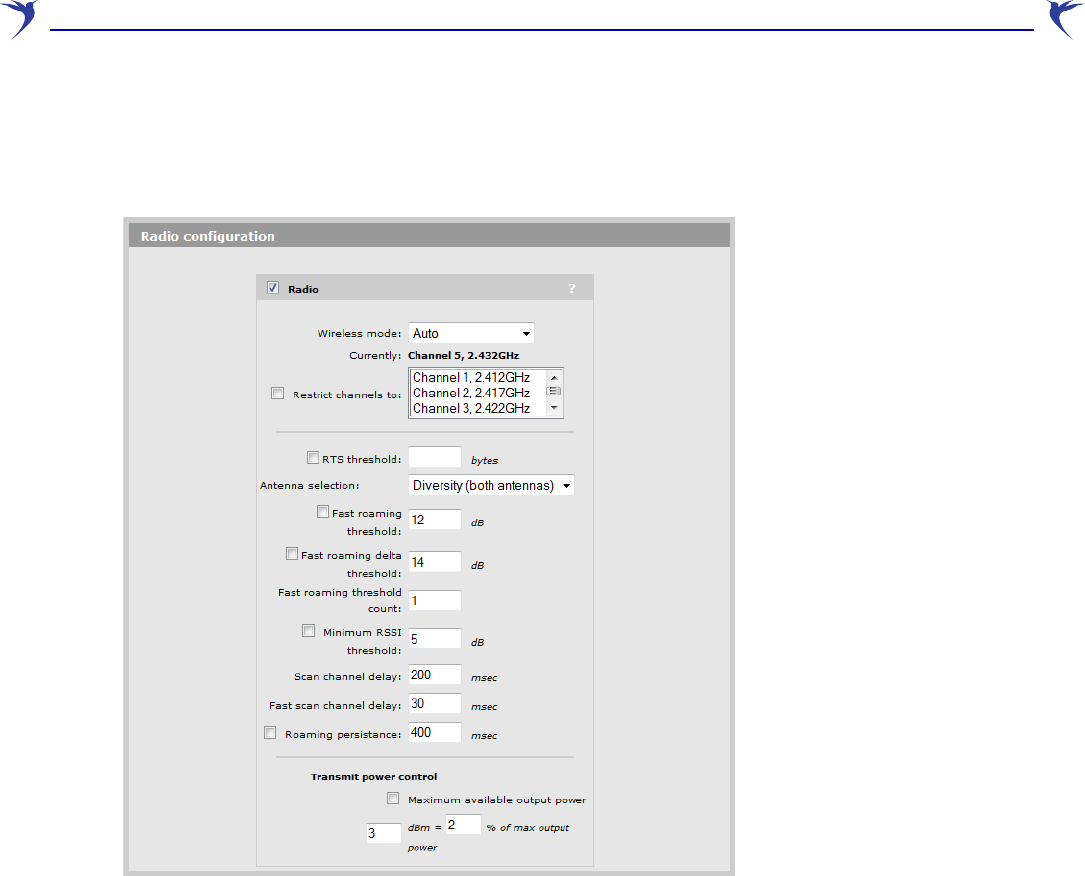Open the Wireless mode dropdown
The height and width of the screenshot is (876, 1085).
pos(471,334)
